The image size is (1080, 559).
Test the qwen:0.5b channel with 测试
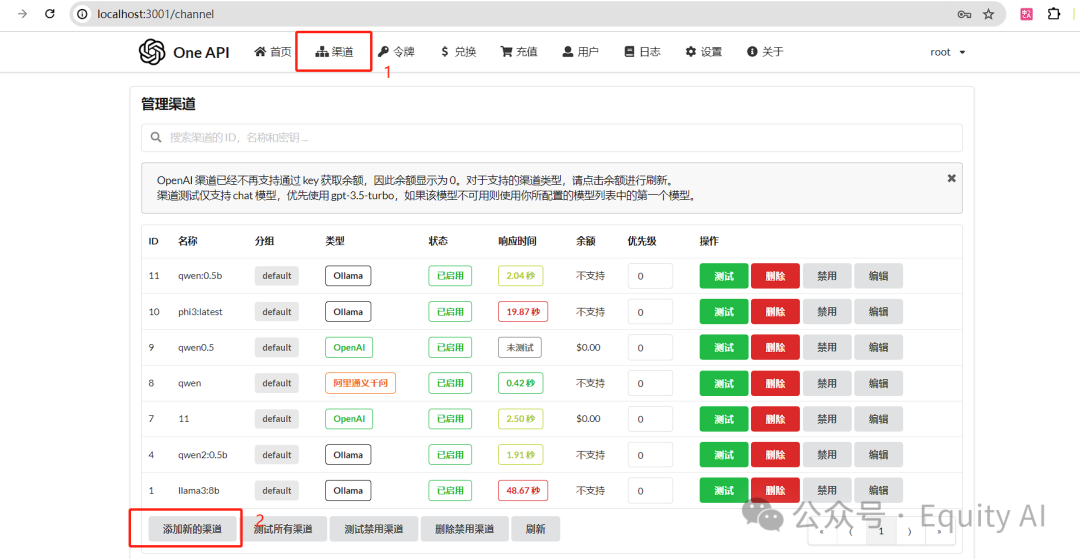pos(724,276)
